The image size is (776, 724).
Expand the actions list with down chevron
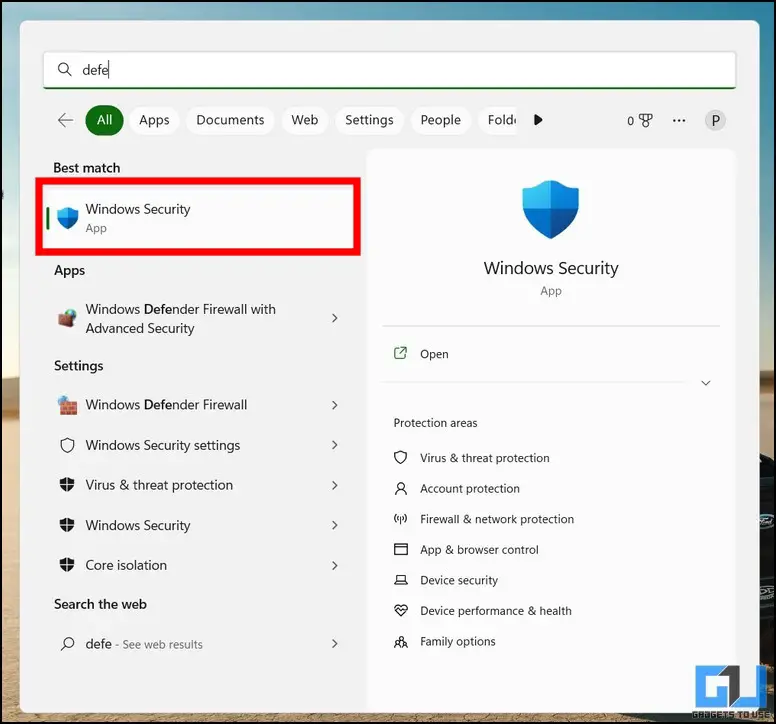coord(706,383)
